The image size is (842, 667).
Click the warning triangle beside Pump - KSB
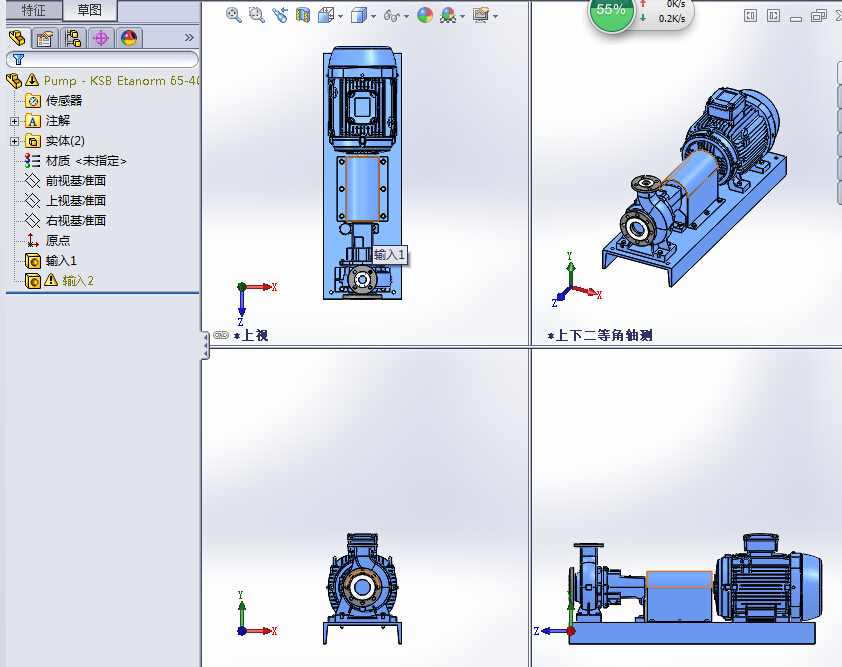tap(32, 80)
